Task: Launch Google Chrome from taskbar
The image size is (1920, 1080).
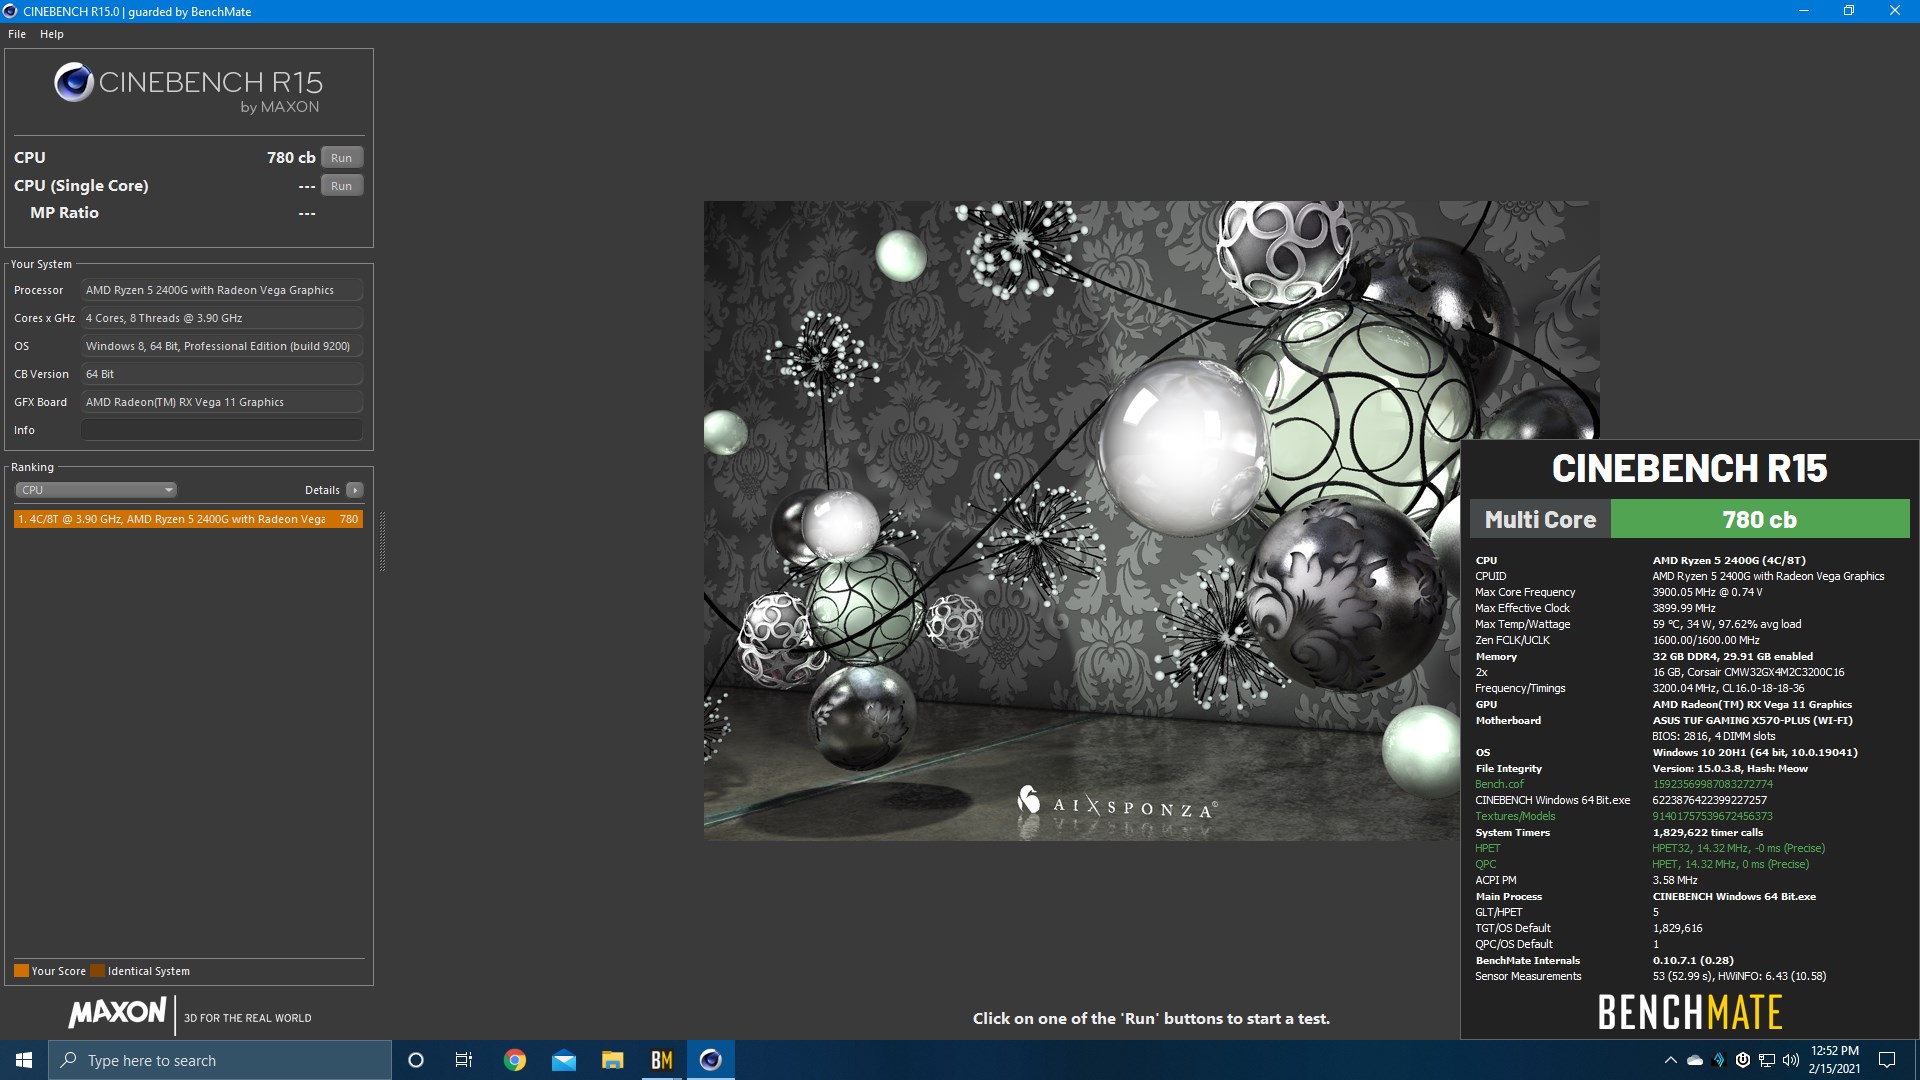Action: pyautogui.click(x=515, y=1060)
